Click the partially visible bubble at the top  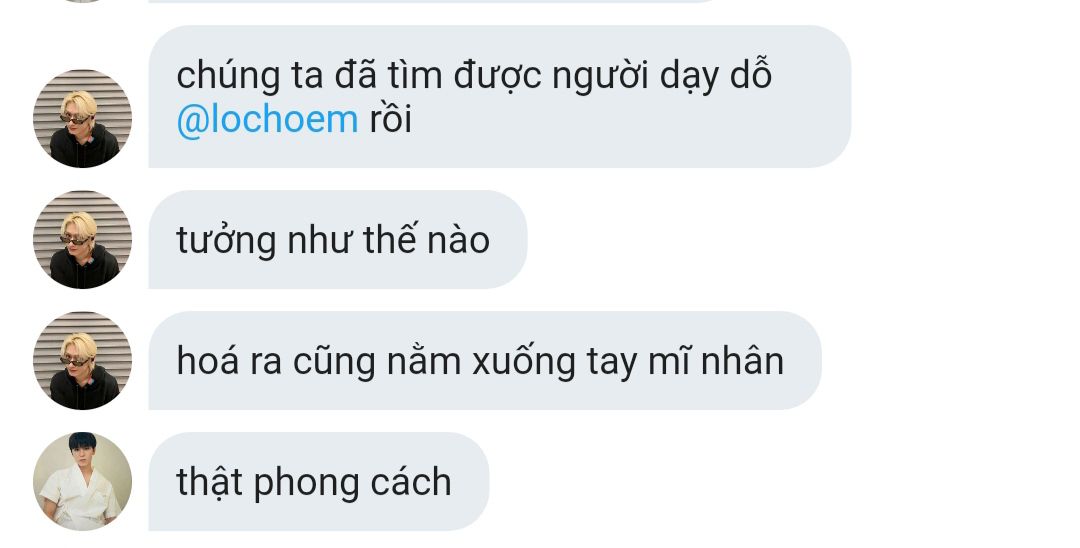(434, 1)
